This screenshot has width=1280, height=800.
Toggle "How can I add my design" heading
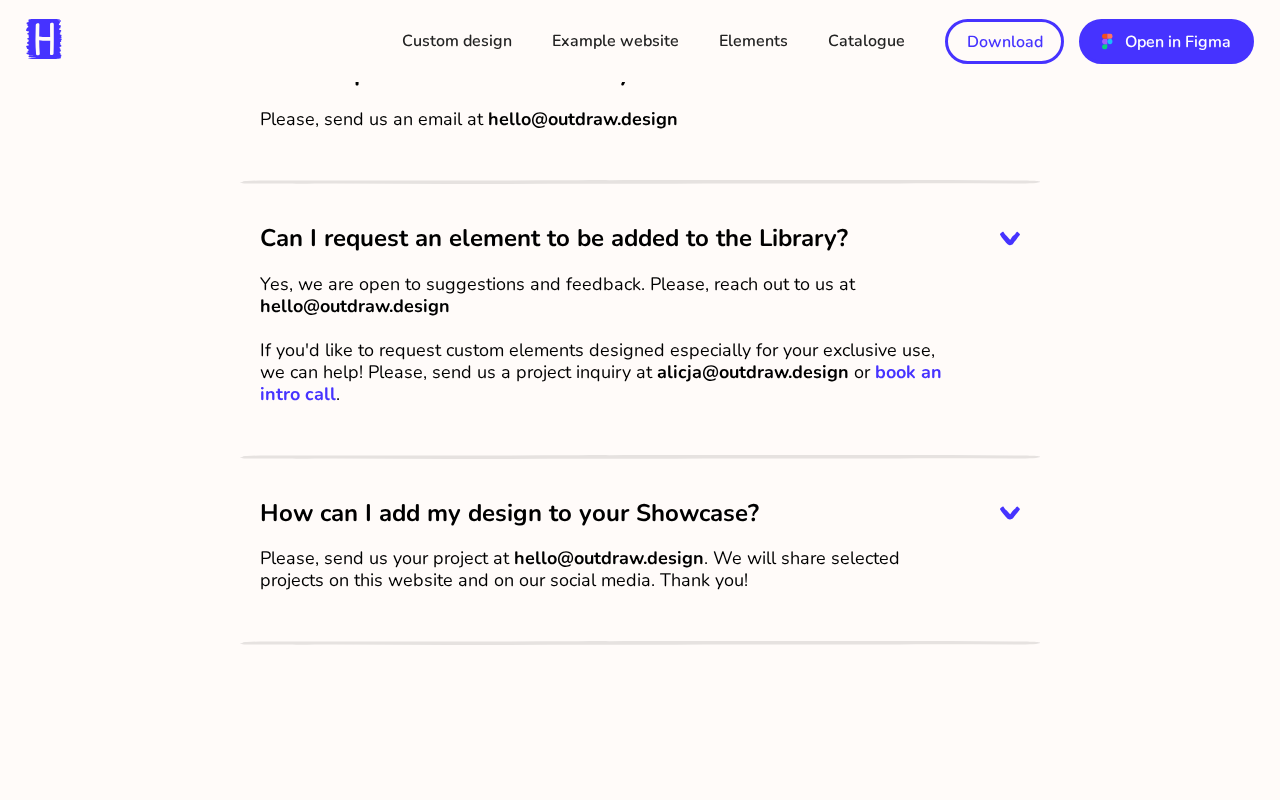[510, 513]
